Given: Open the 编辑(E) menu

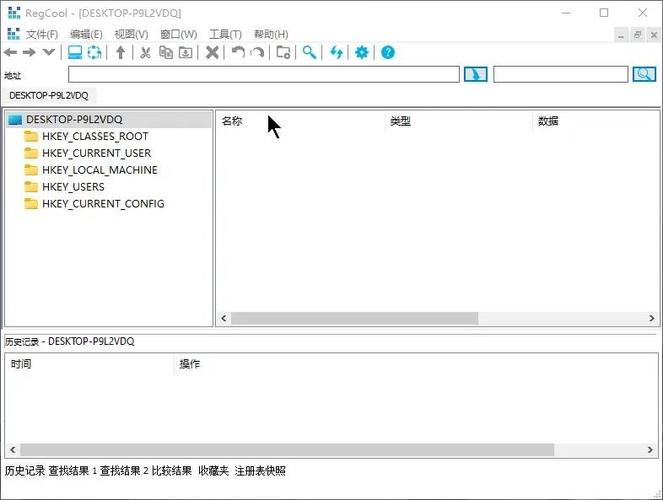Looking at the screenshot, I should 86,34.
